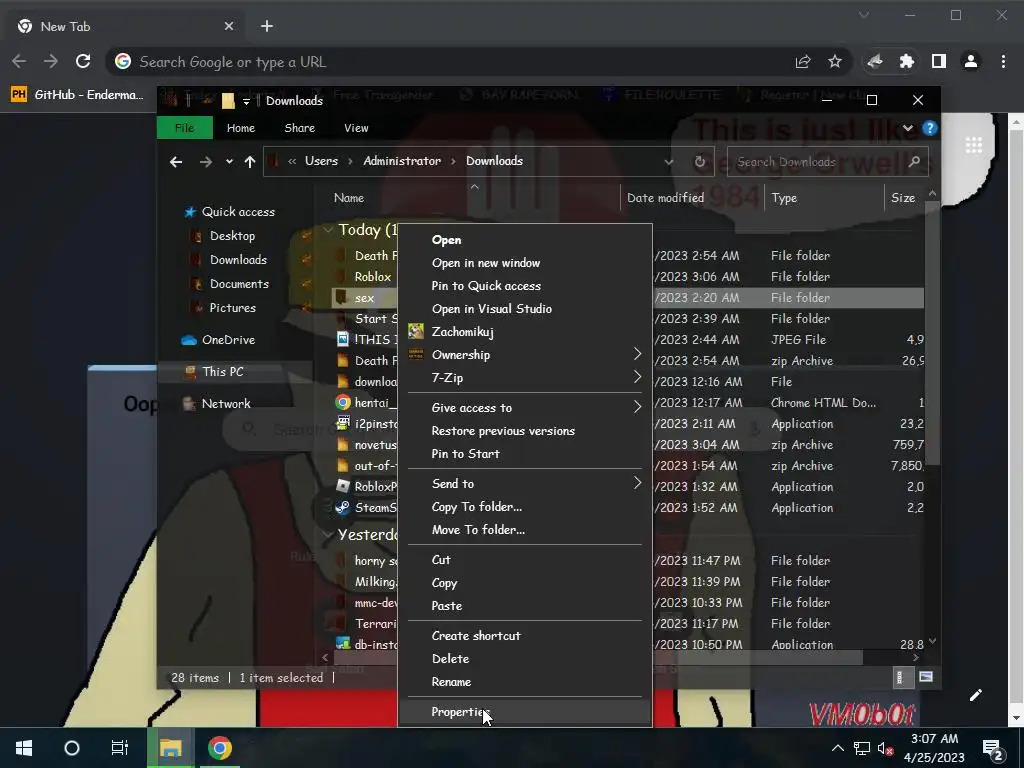Screen dimensions: 1024x768
Task: Bookmark the page with the star icon
Action: (835, 61)
